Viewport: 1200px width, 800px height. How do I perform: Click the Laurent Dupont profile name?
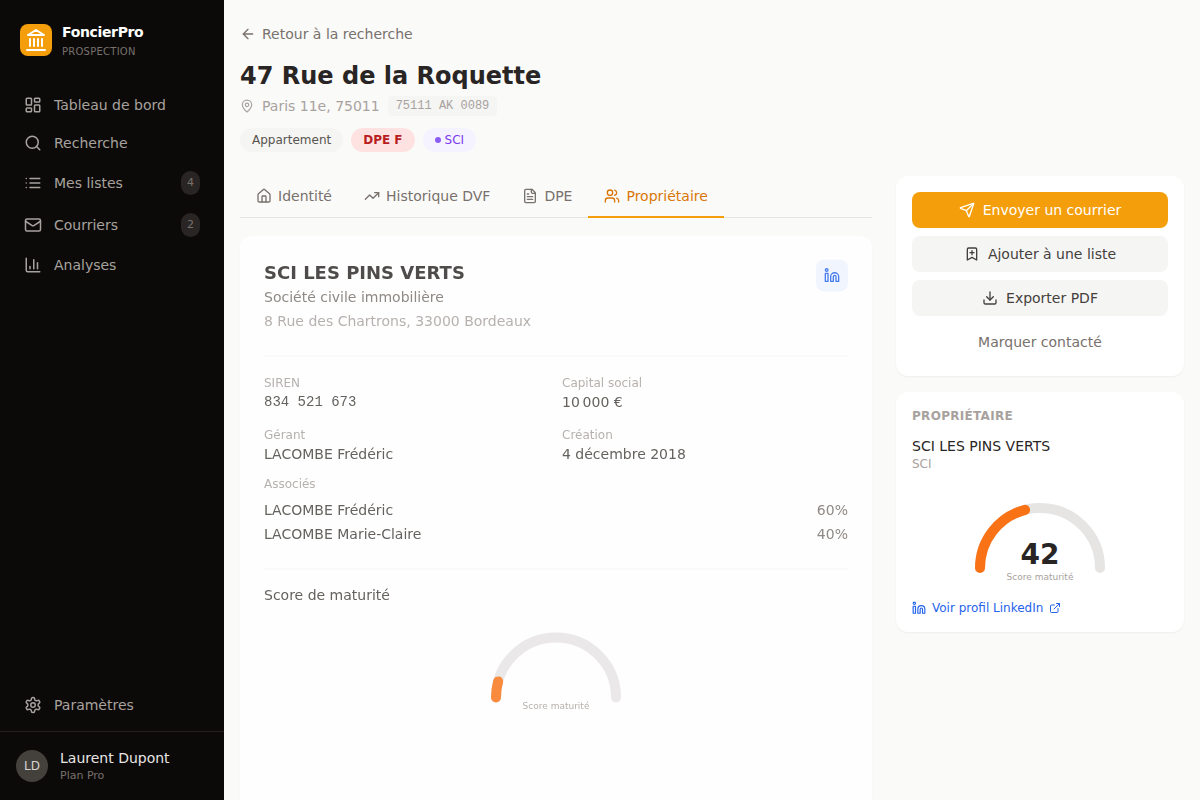115,758
